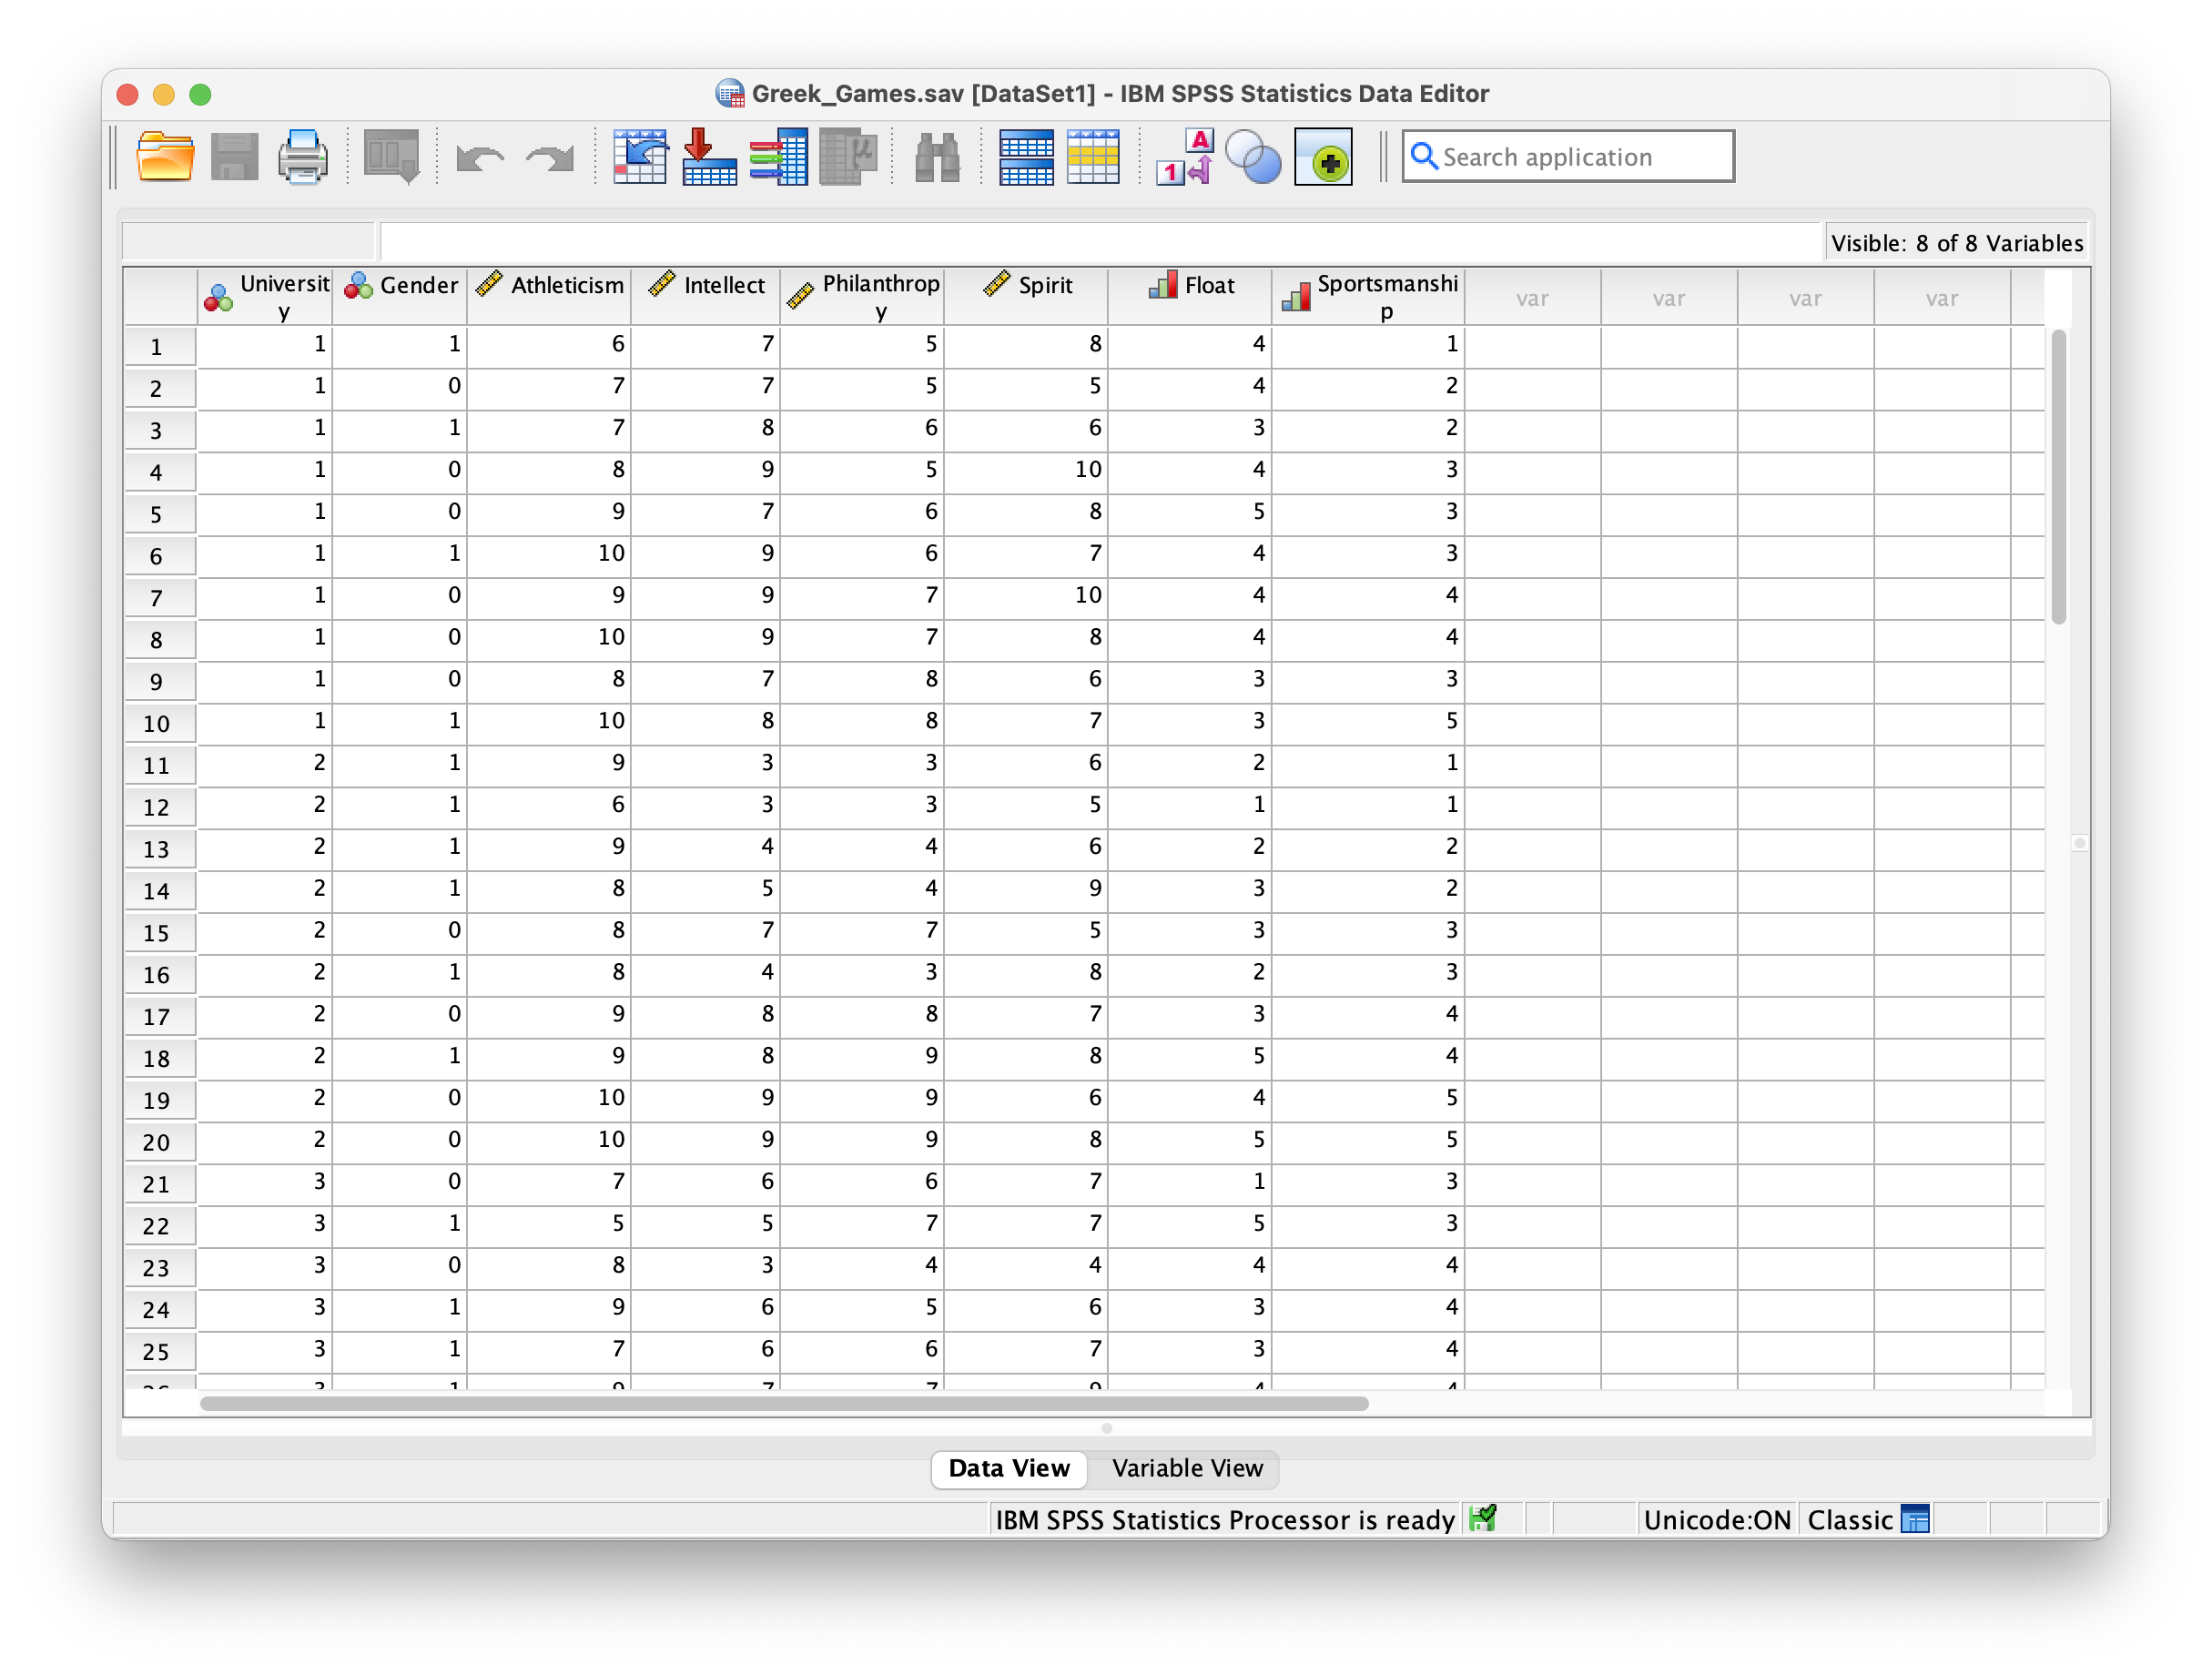Select row 10 by its row number
The width and height of the screenshot is (2212, 1675).
coord(159,722)
